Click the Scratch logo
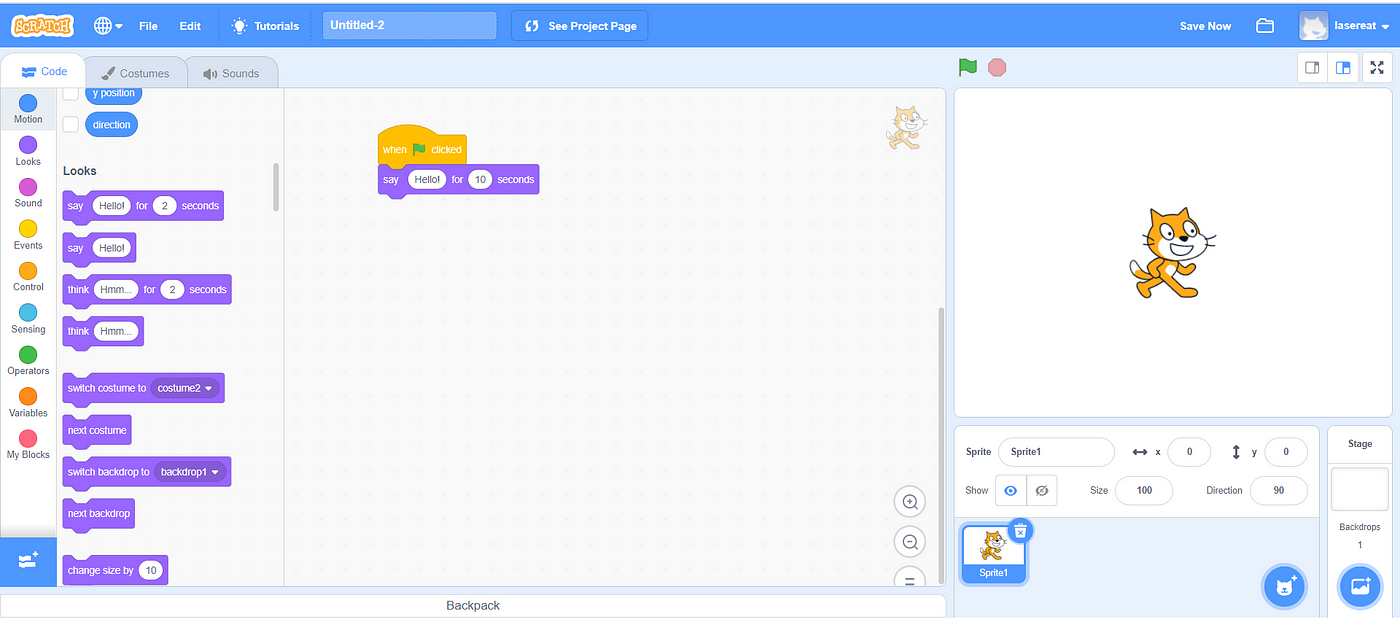Viewport: 1400px width, 622px height. point(43,25)
